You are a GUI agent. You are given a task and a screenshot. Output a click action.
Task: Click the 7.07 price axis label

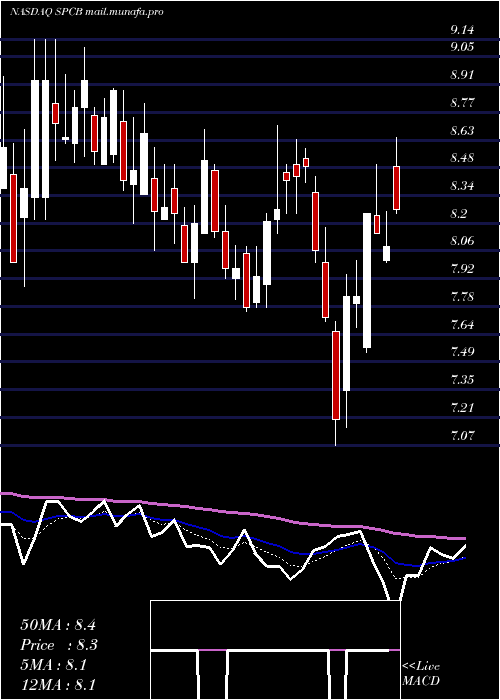click(462, 435)
